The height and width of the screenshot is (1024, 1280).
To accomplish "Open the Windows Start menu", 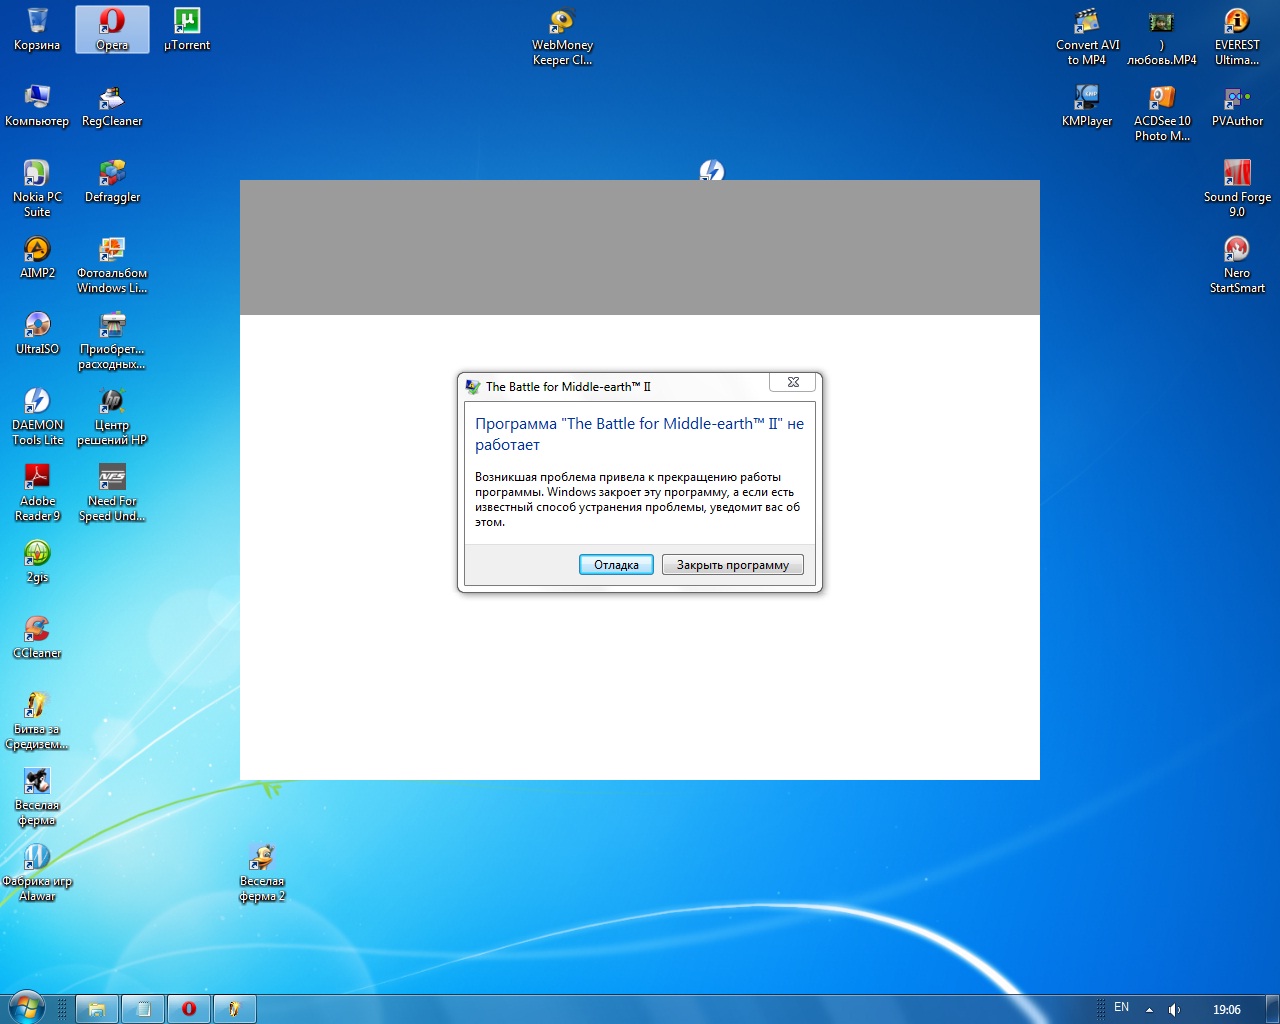I will click(27, 1008).
